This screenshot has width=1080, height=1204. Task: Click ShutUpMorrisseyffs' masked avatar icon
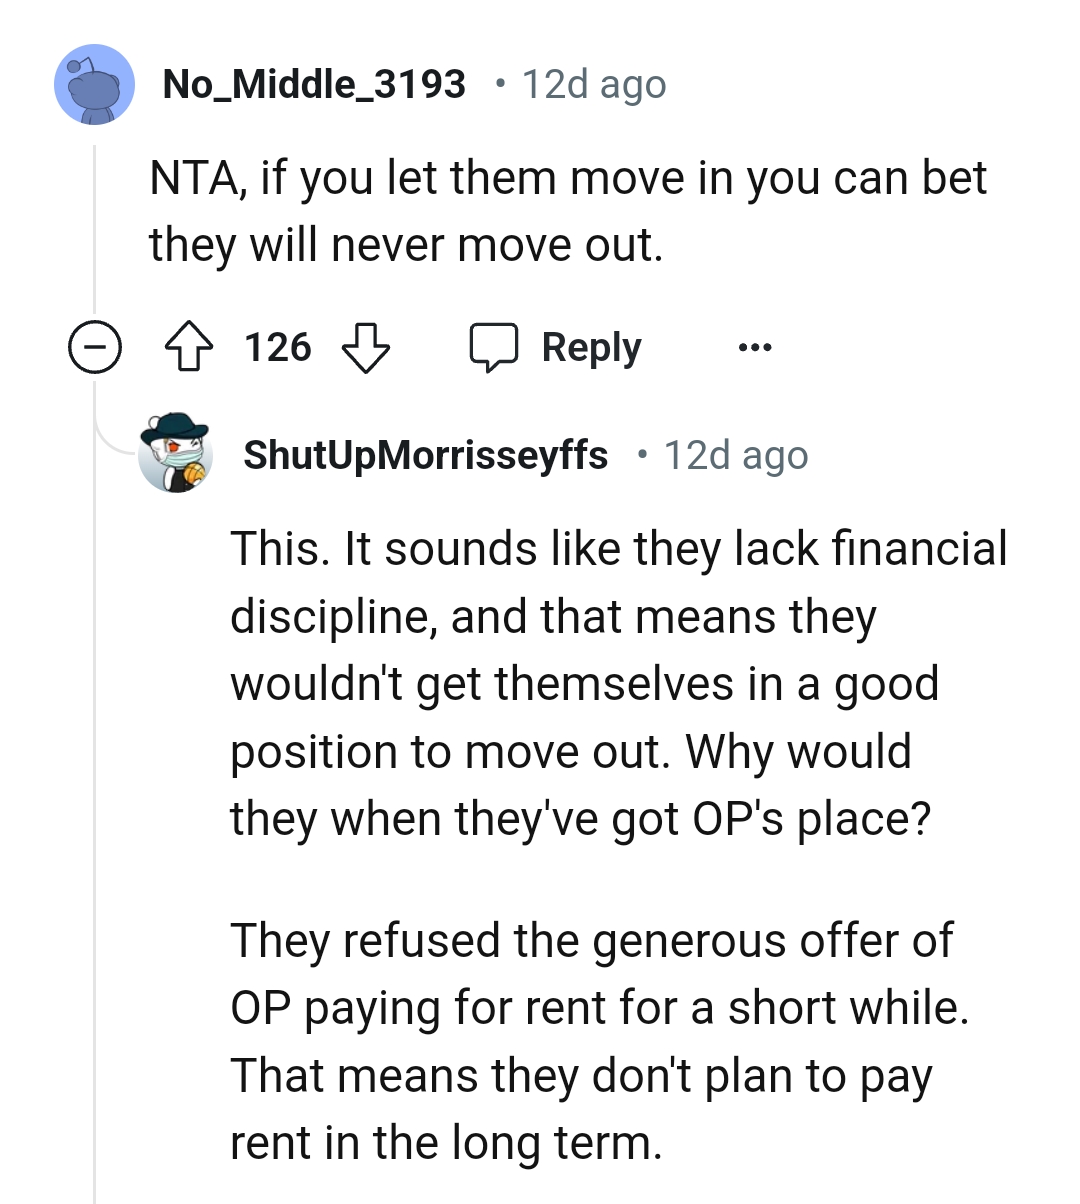tap(176, 454)
